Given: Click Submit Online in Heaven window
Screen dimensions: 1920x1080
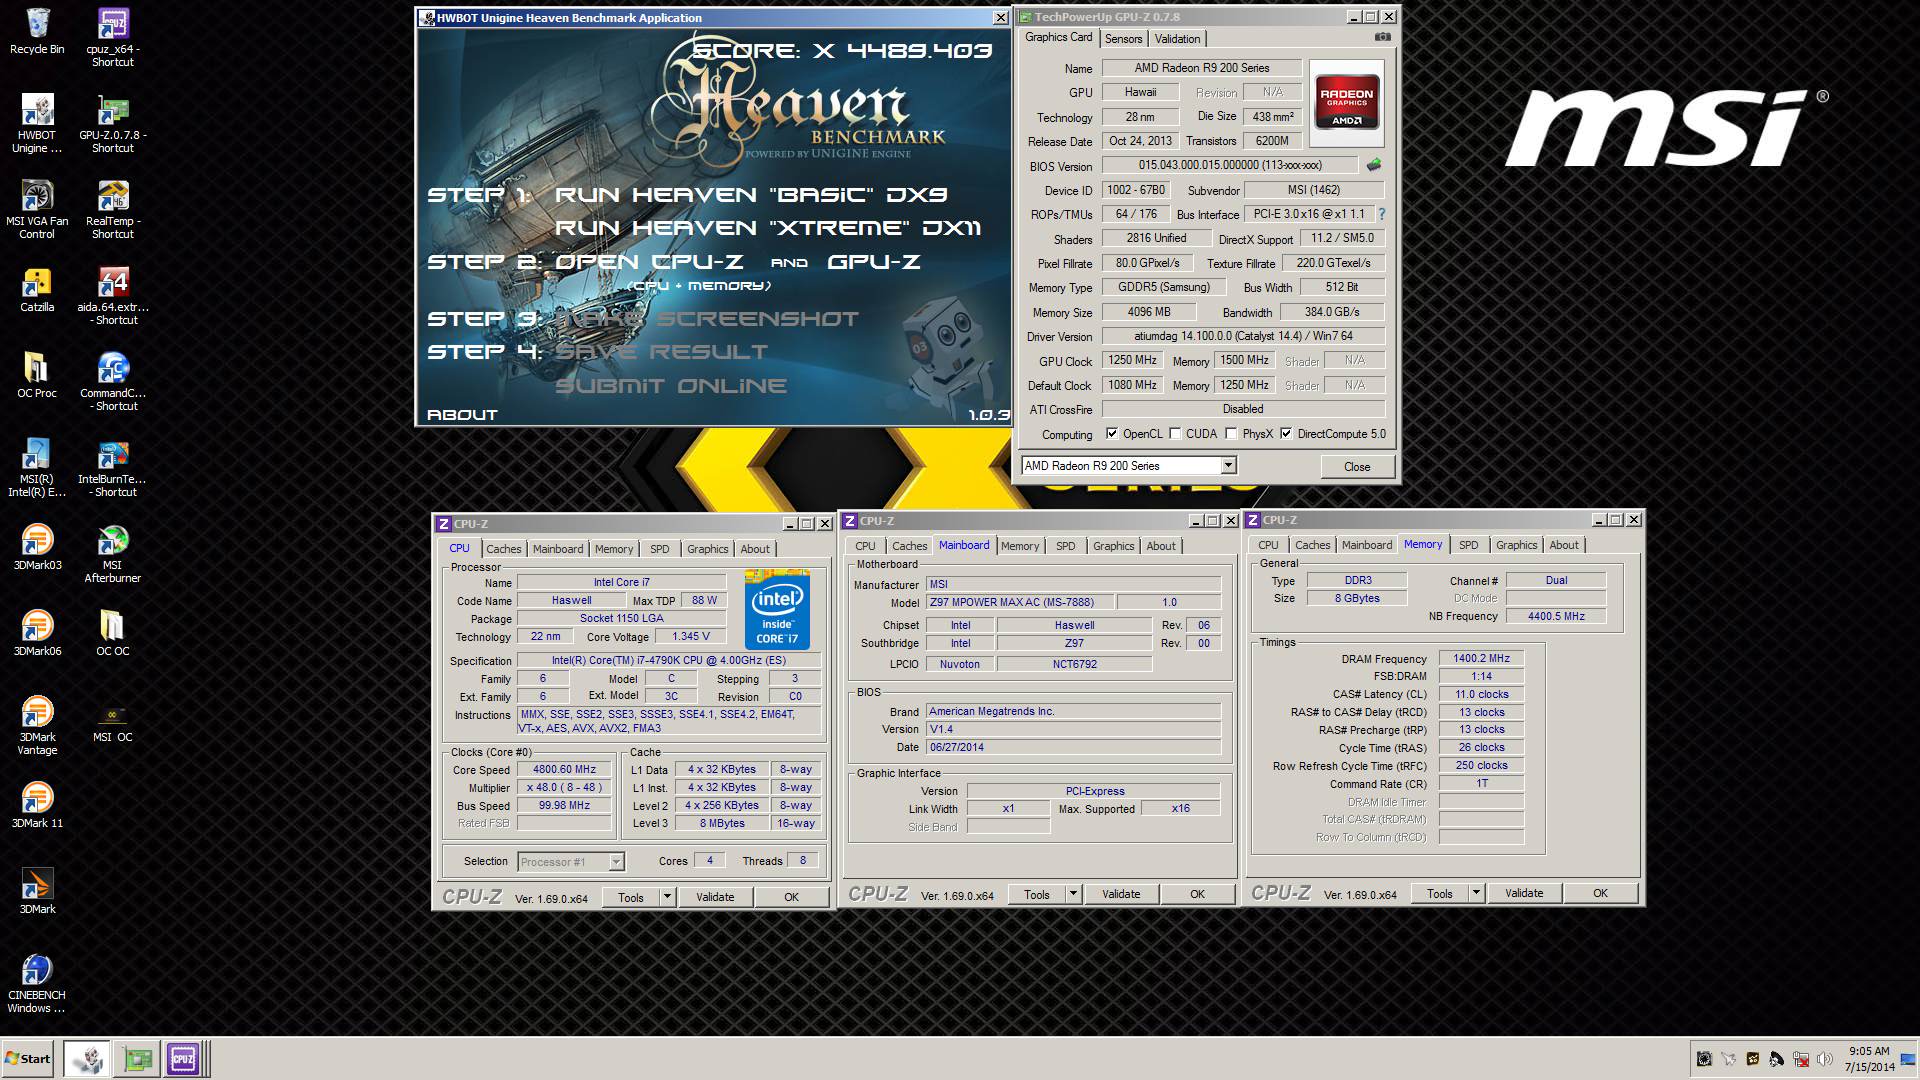Looking at the screenshot, I should click(670, 386).
